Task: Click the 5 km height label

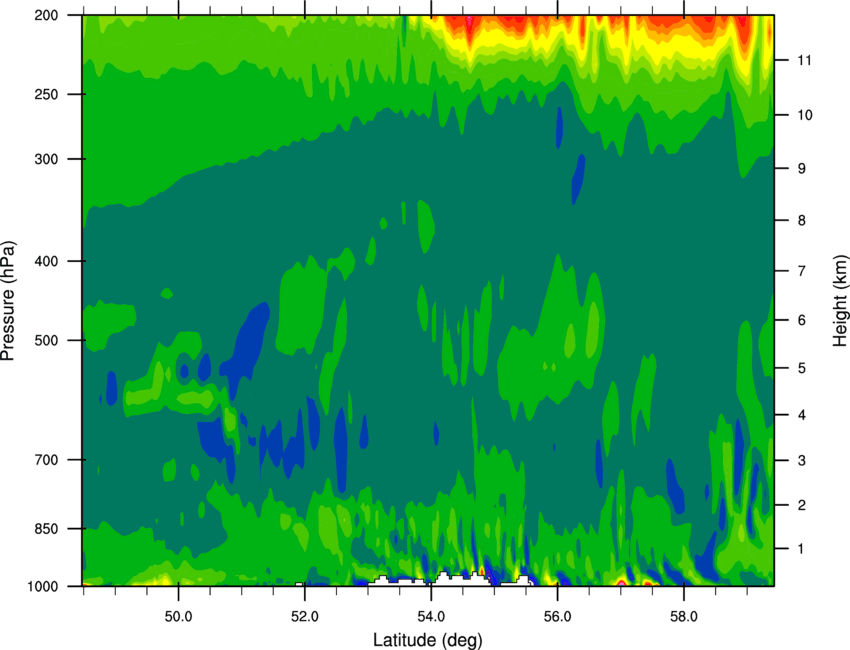Action: [801, 368]
